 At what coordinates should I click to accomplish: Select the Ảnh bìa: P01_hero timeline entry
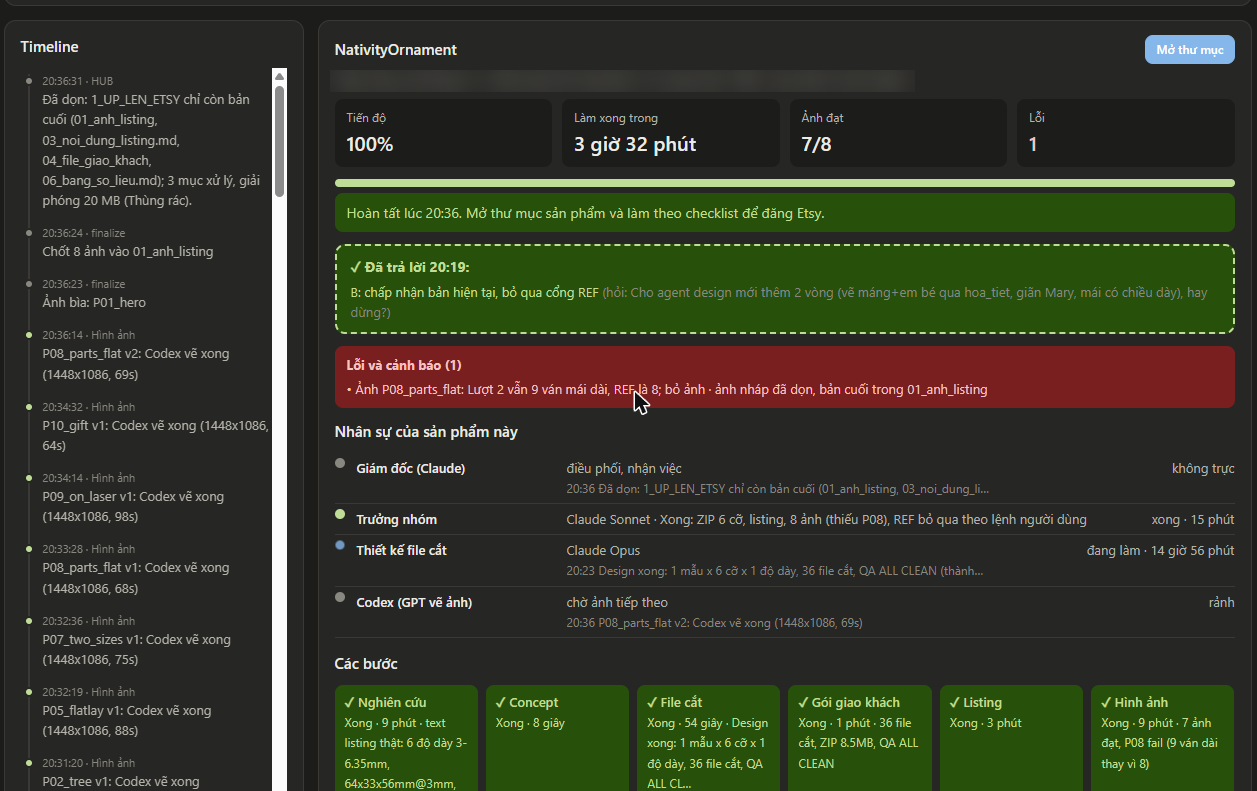[147, 294]
